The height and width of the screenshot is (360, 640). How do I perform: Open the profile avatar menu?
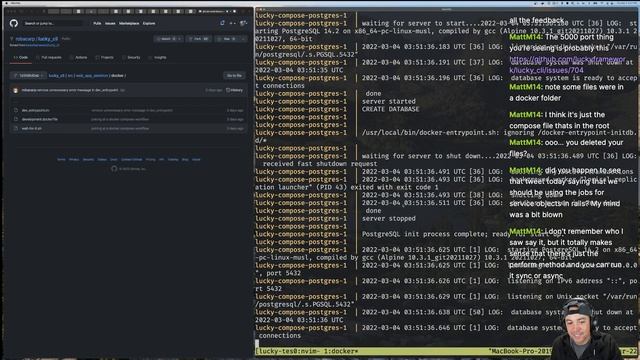pyautogui.click(x=244, y=23)
